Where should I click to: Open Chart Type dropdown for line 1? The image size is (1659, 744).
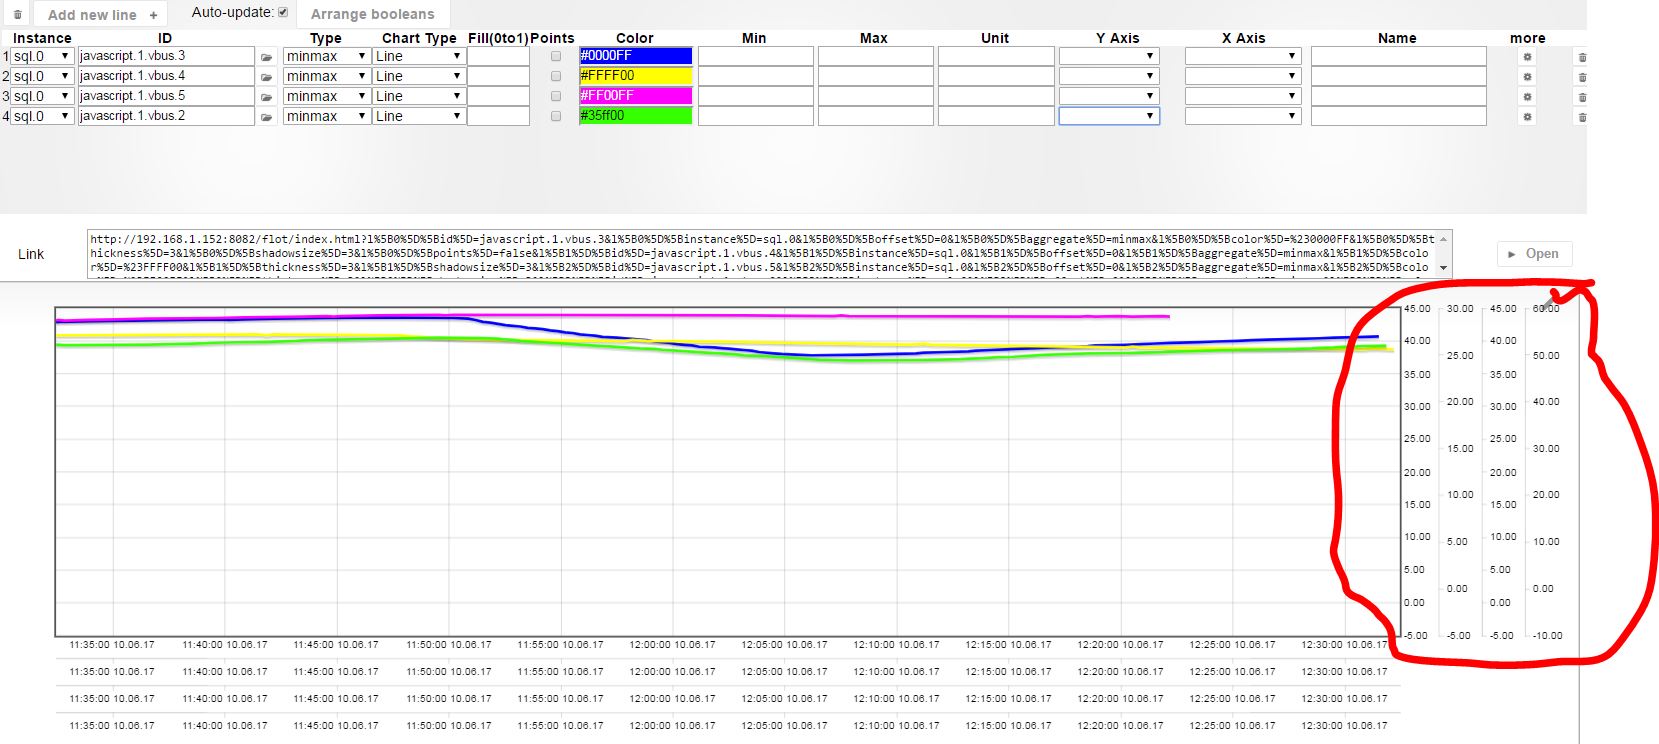(x=418, y=56)
